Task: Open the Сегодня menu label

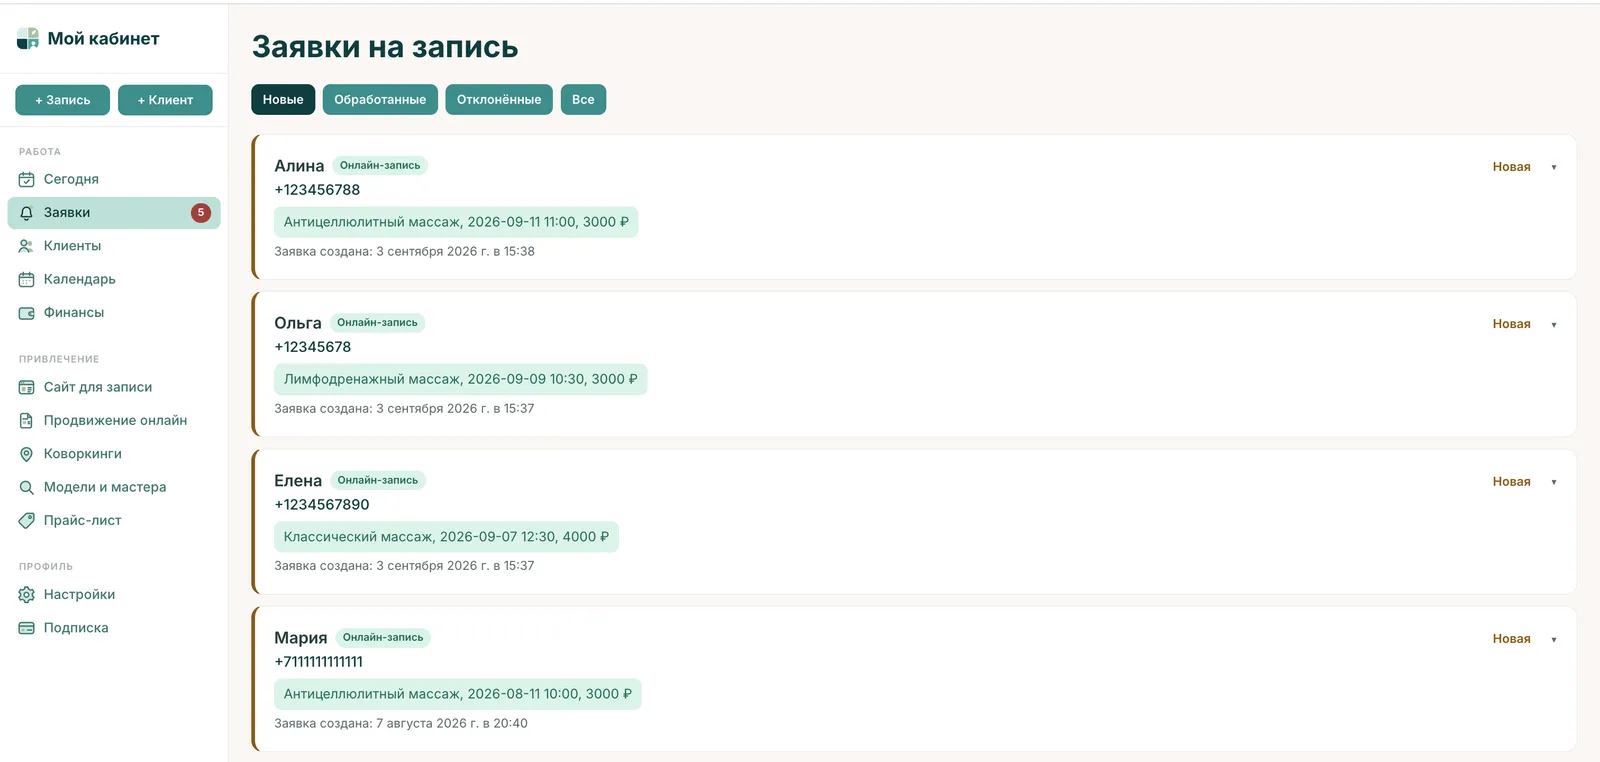Action: point(71,180)
